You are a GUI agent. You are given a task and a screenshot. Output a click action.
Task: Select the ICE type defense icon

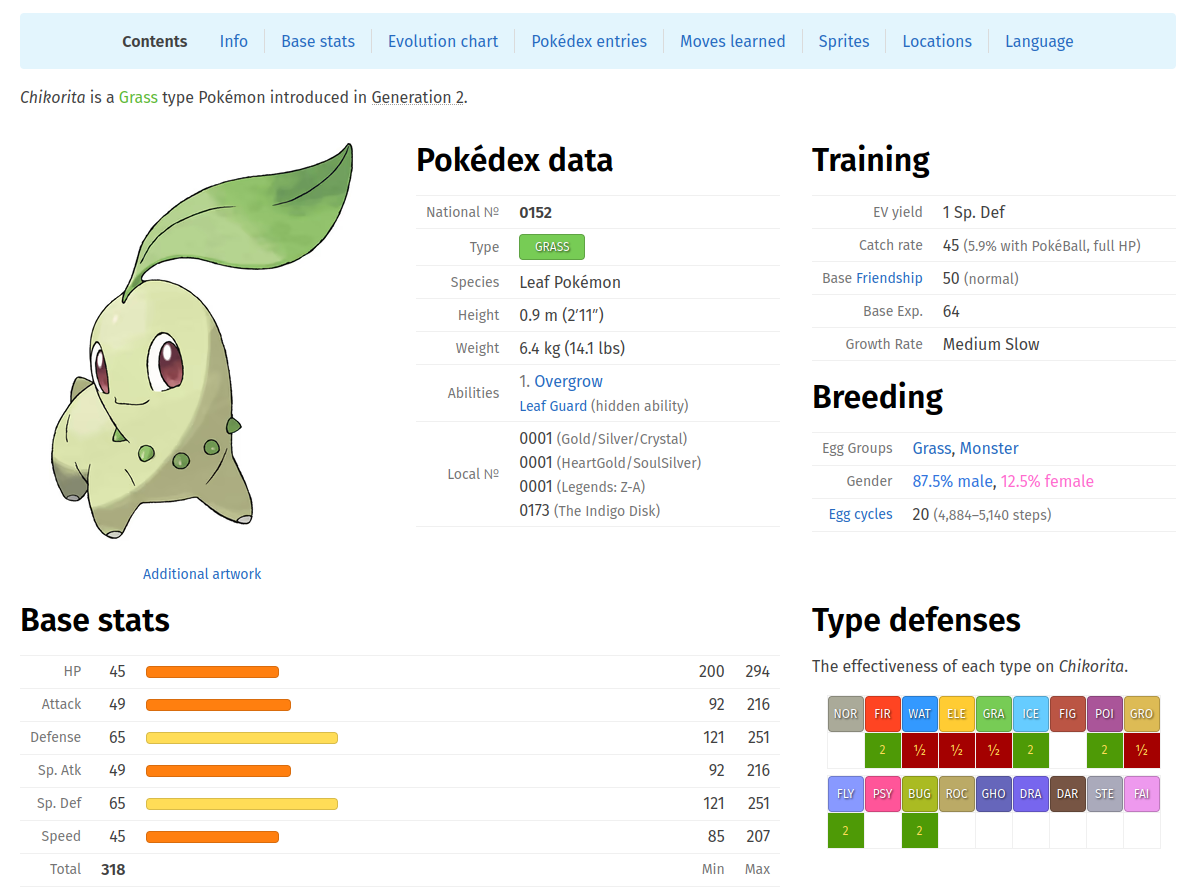[x=1030, y=713]
